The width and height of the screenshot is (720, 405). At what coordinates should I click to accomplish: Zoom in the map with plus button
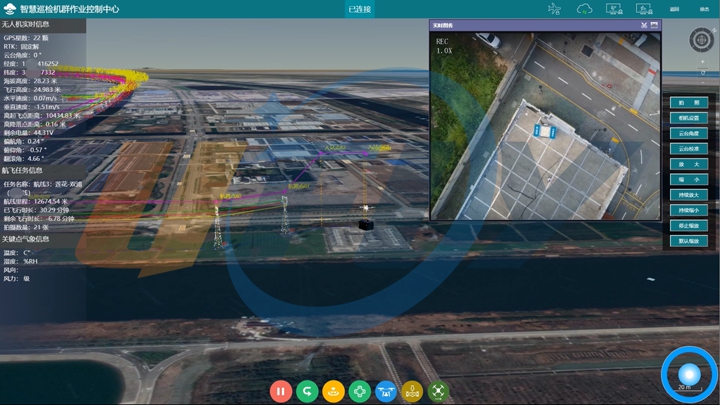pyautogui.click(x=703, y=62)
